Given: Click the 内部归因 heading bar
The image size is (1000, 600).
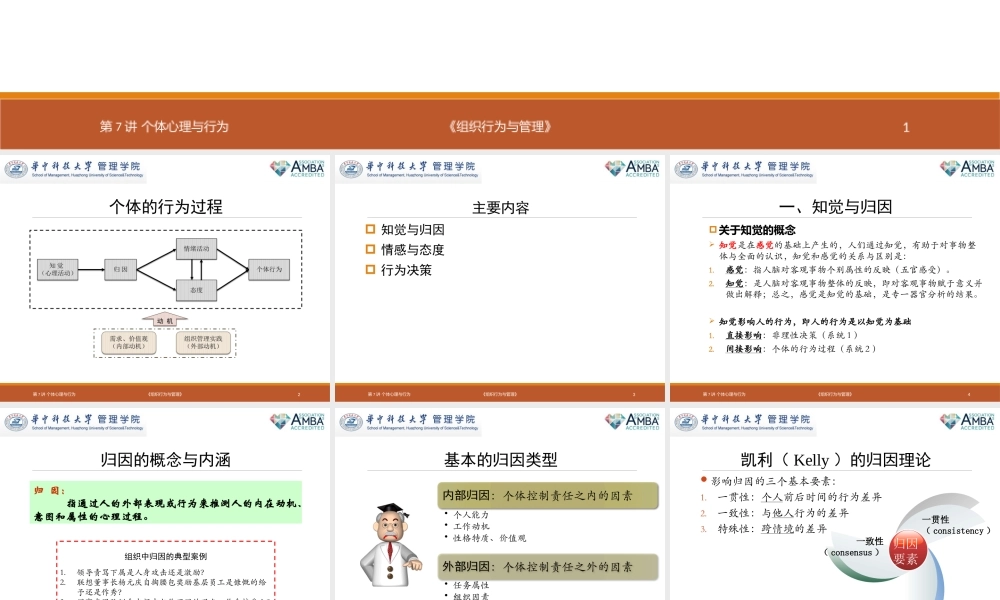Looking at the screenshot, I should pos(549,495).
